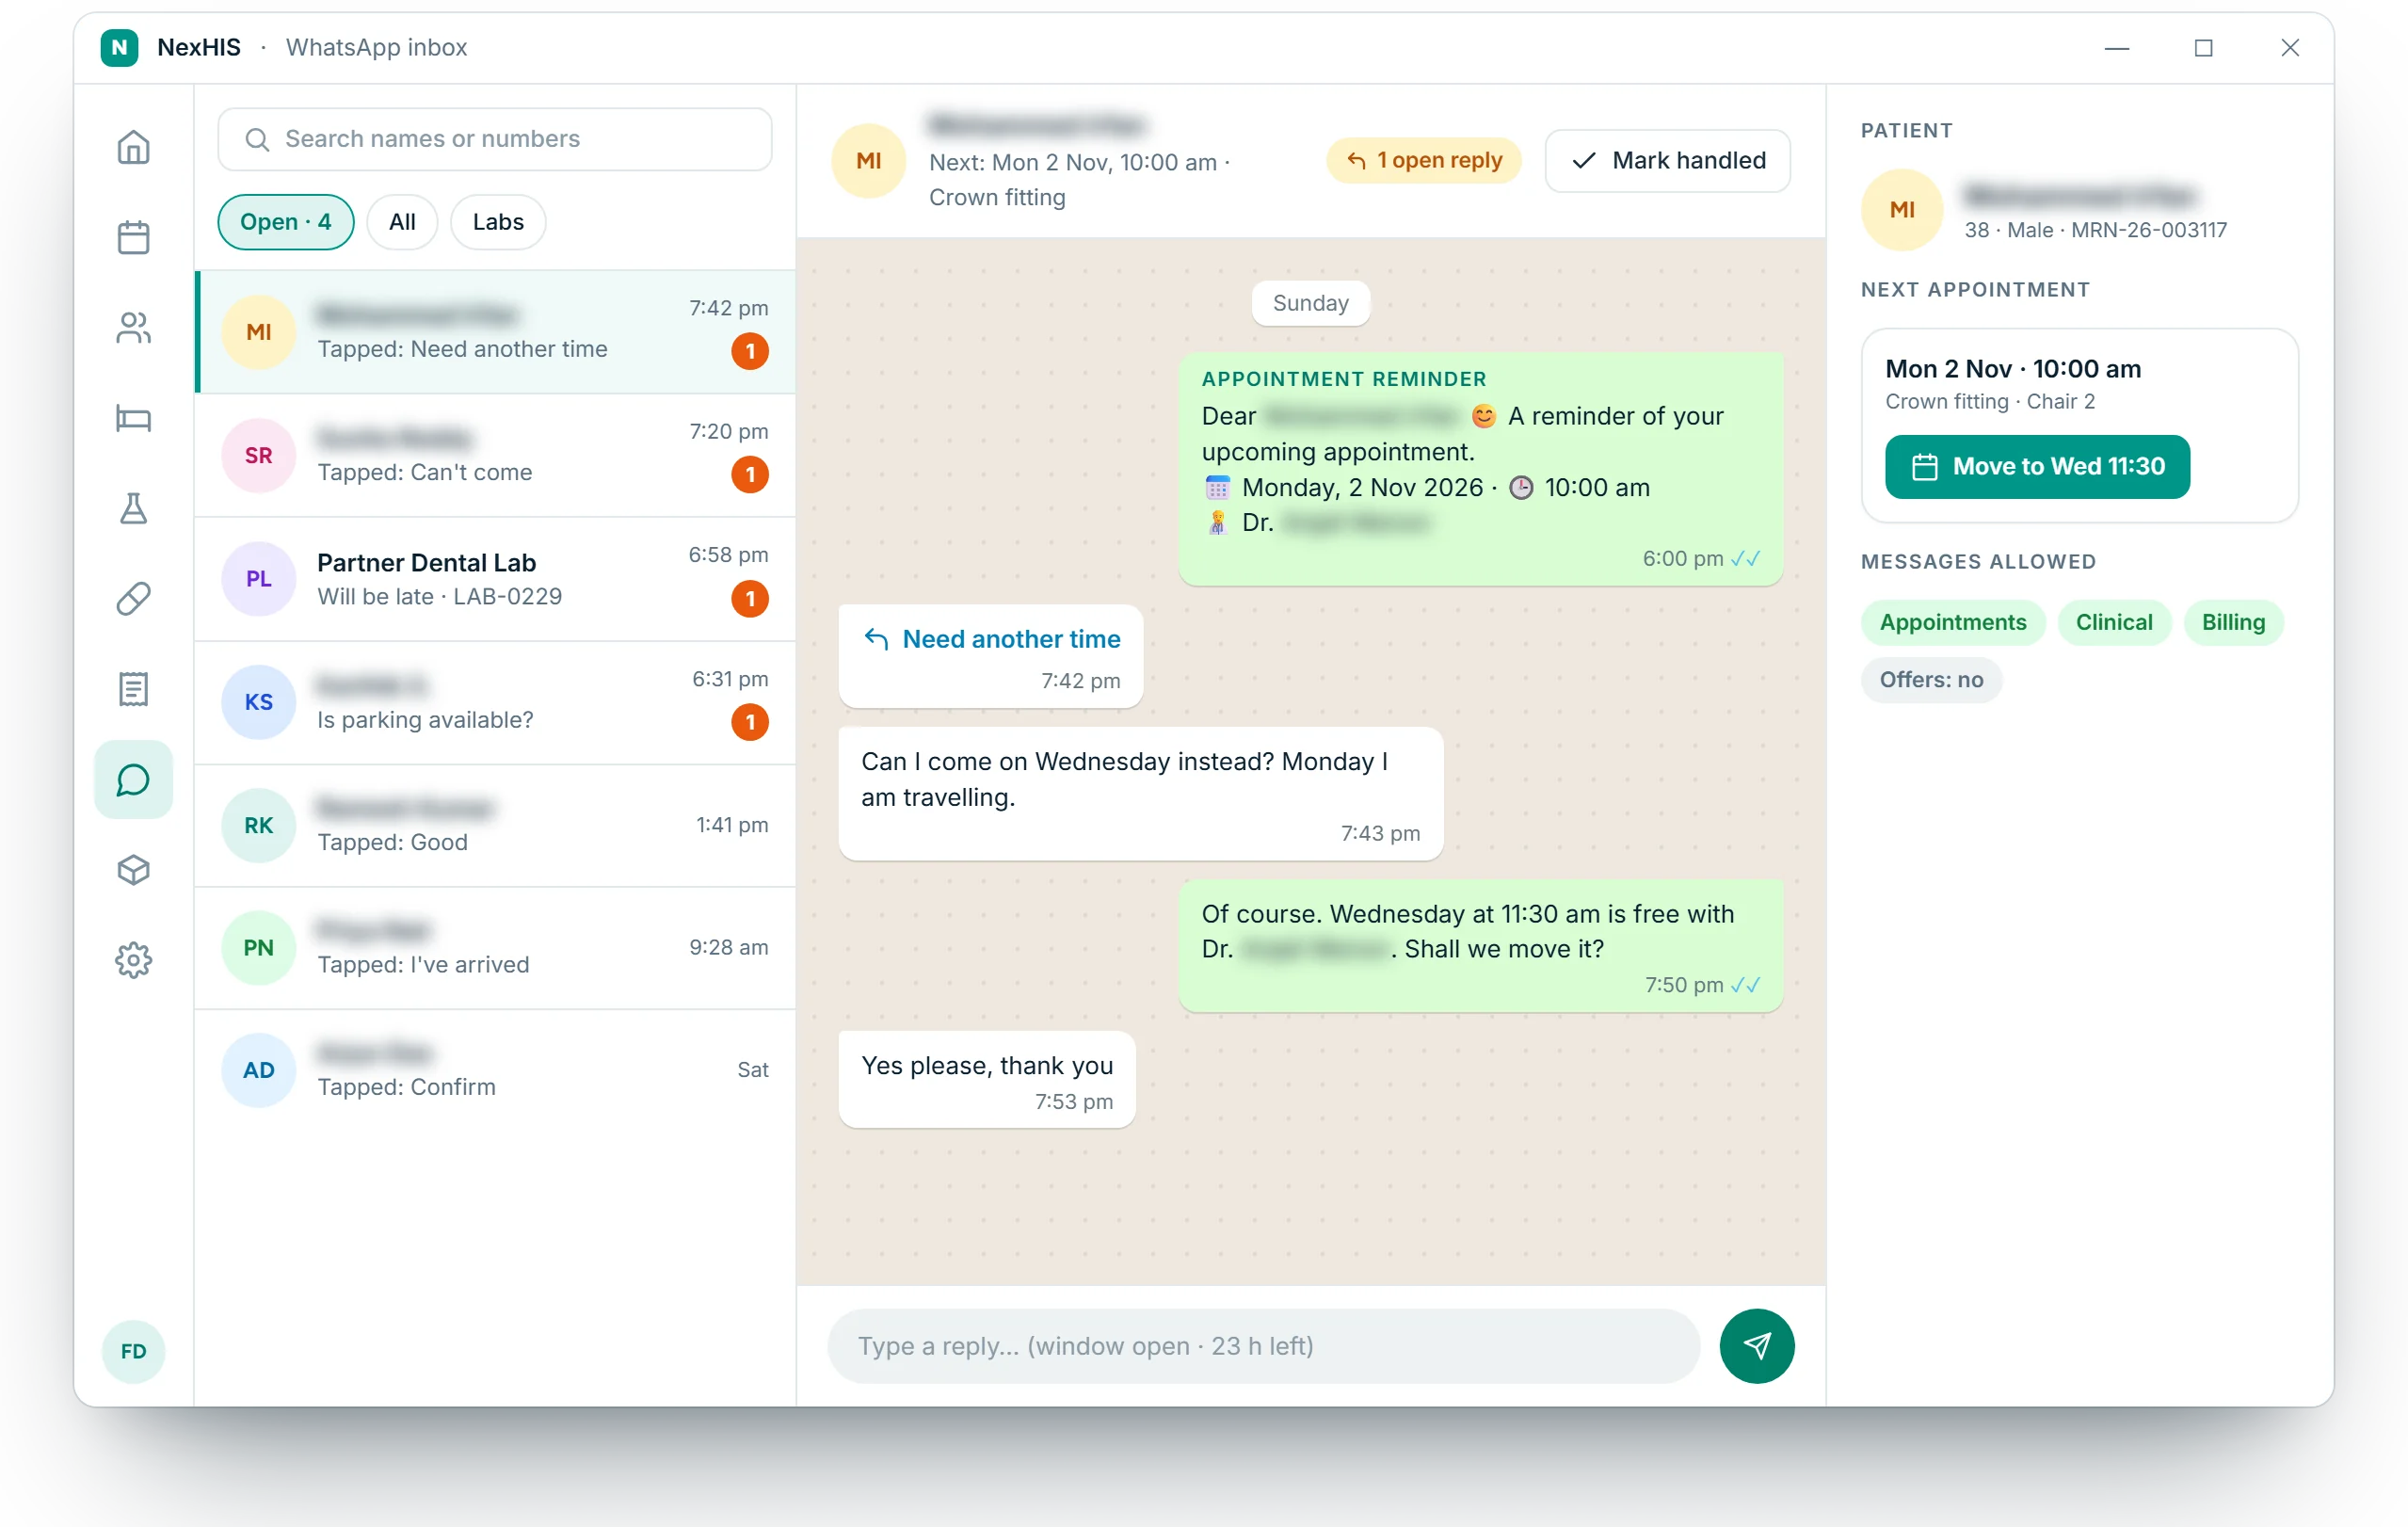Viewport: 2408px width, 1527px height.
Task: Open the Lab flask icon in sidebar
Action: click(x=133, y=508)
